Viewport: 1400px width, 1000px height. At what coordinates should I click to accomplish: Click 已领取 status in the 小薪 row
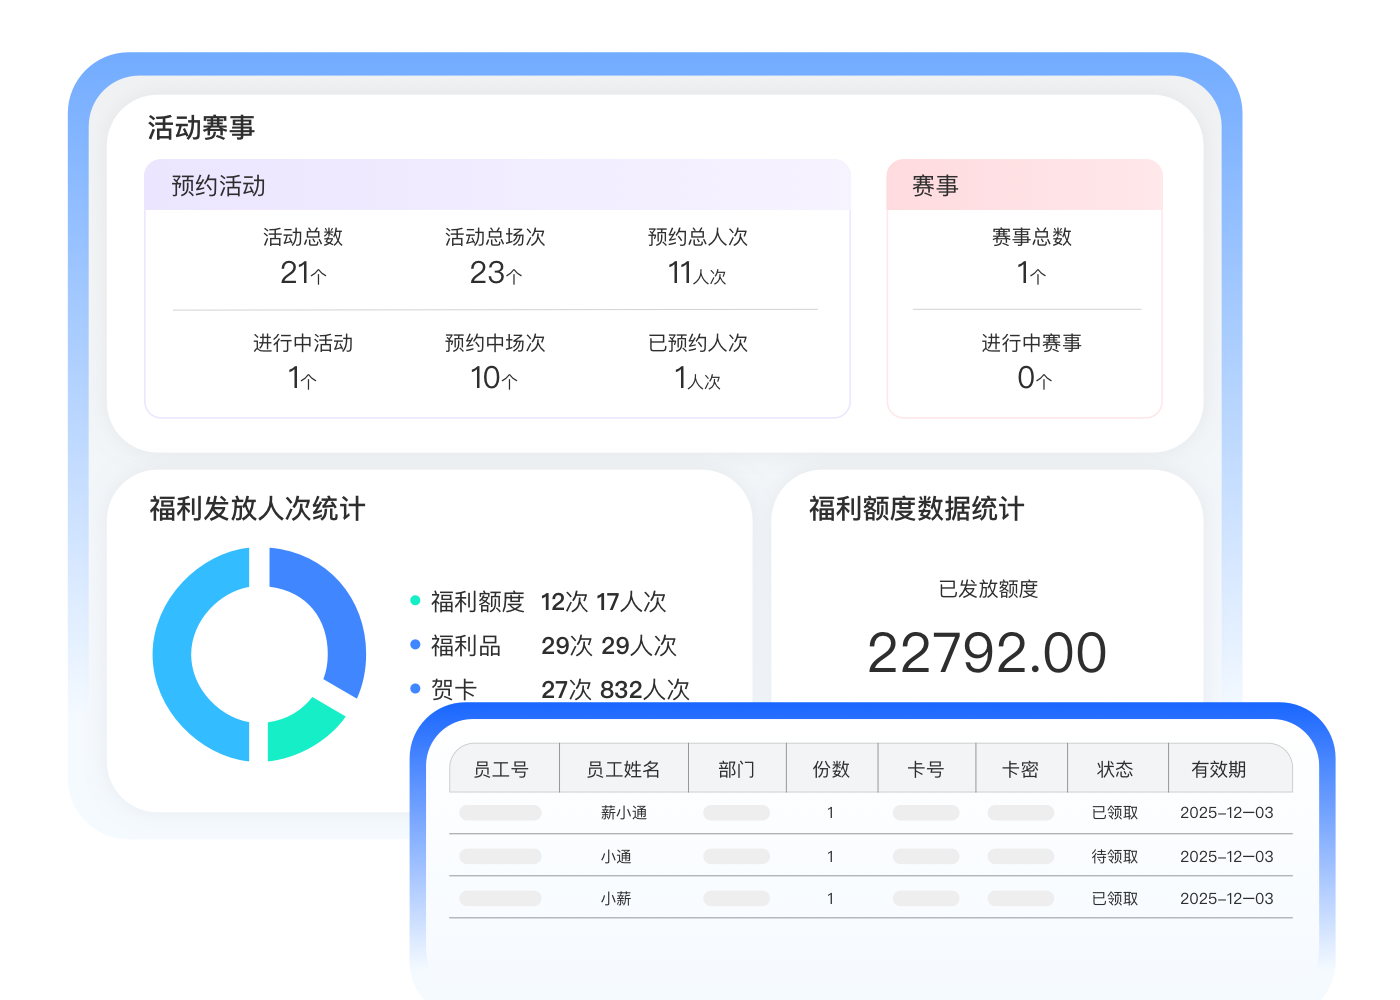click(1115, 899)
